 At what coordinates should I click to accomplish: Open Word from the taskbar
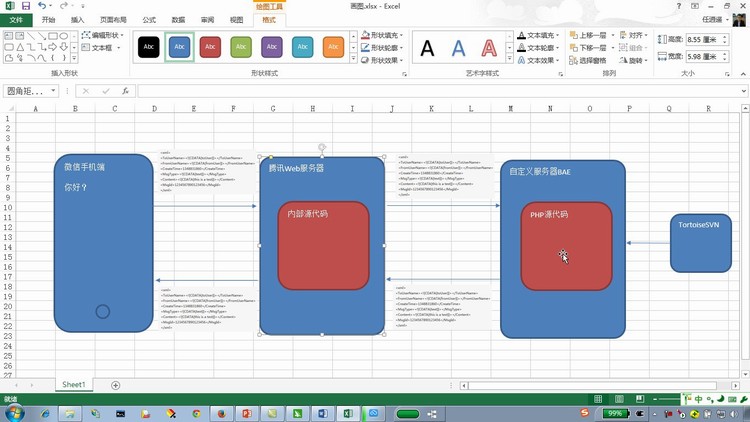(322, 413)
